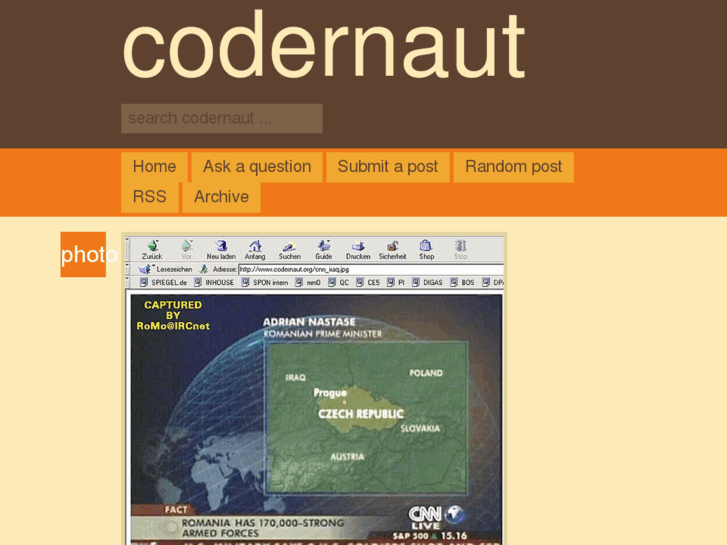
Task: Open the codernaut site title link
Action: point(323,45)
